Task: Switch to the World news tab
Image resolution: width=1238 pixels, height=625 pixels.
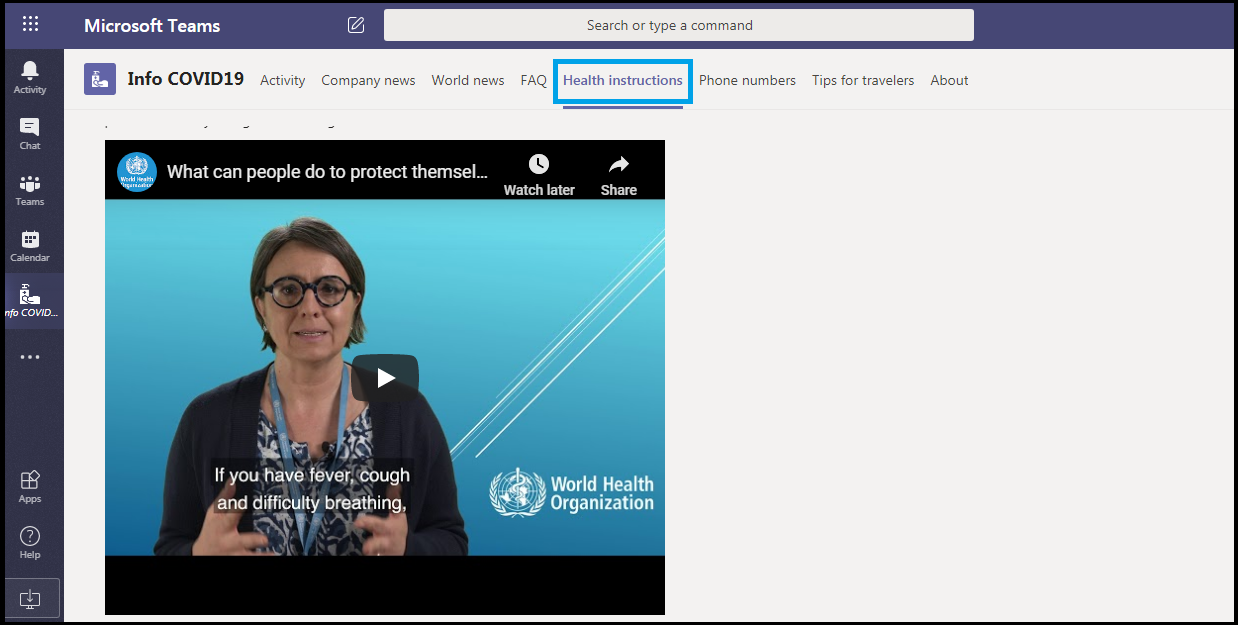Action: pyautogui.click(x=468, y=80)
